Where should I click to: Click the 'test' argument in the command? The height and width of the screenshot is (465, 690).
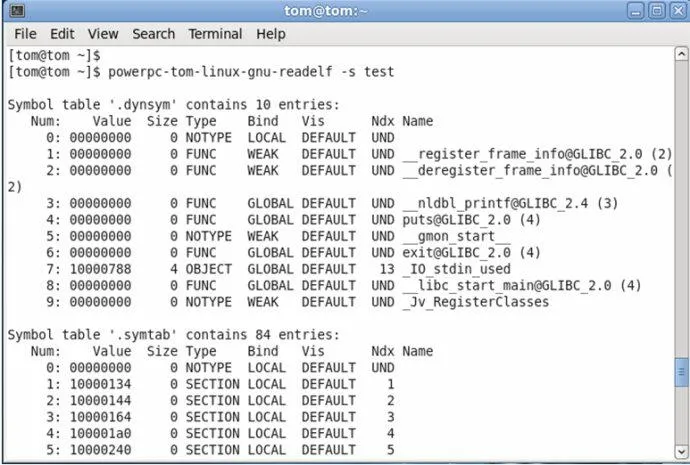379,72
